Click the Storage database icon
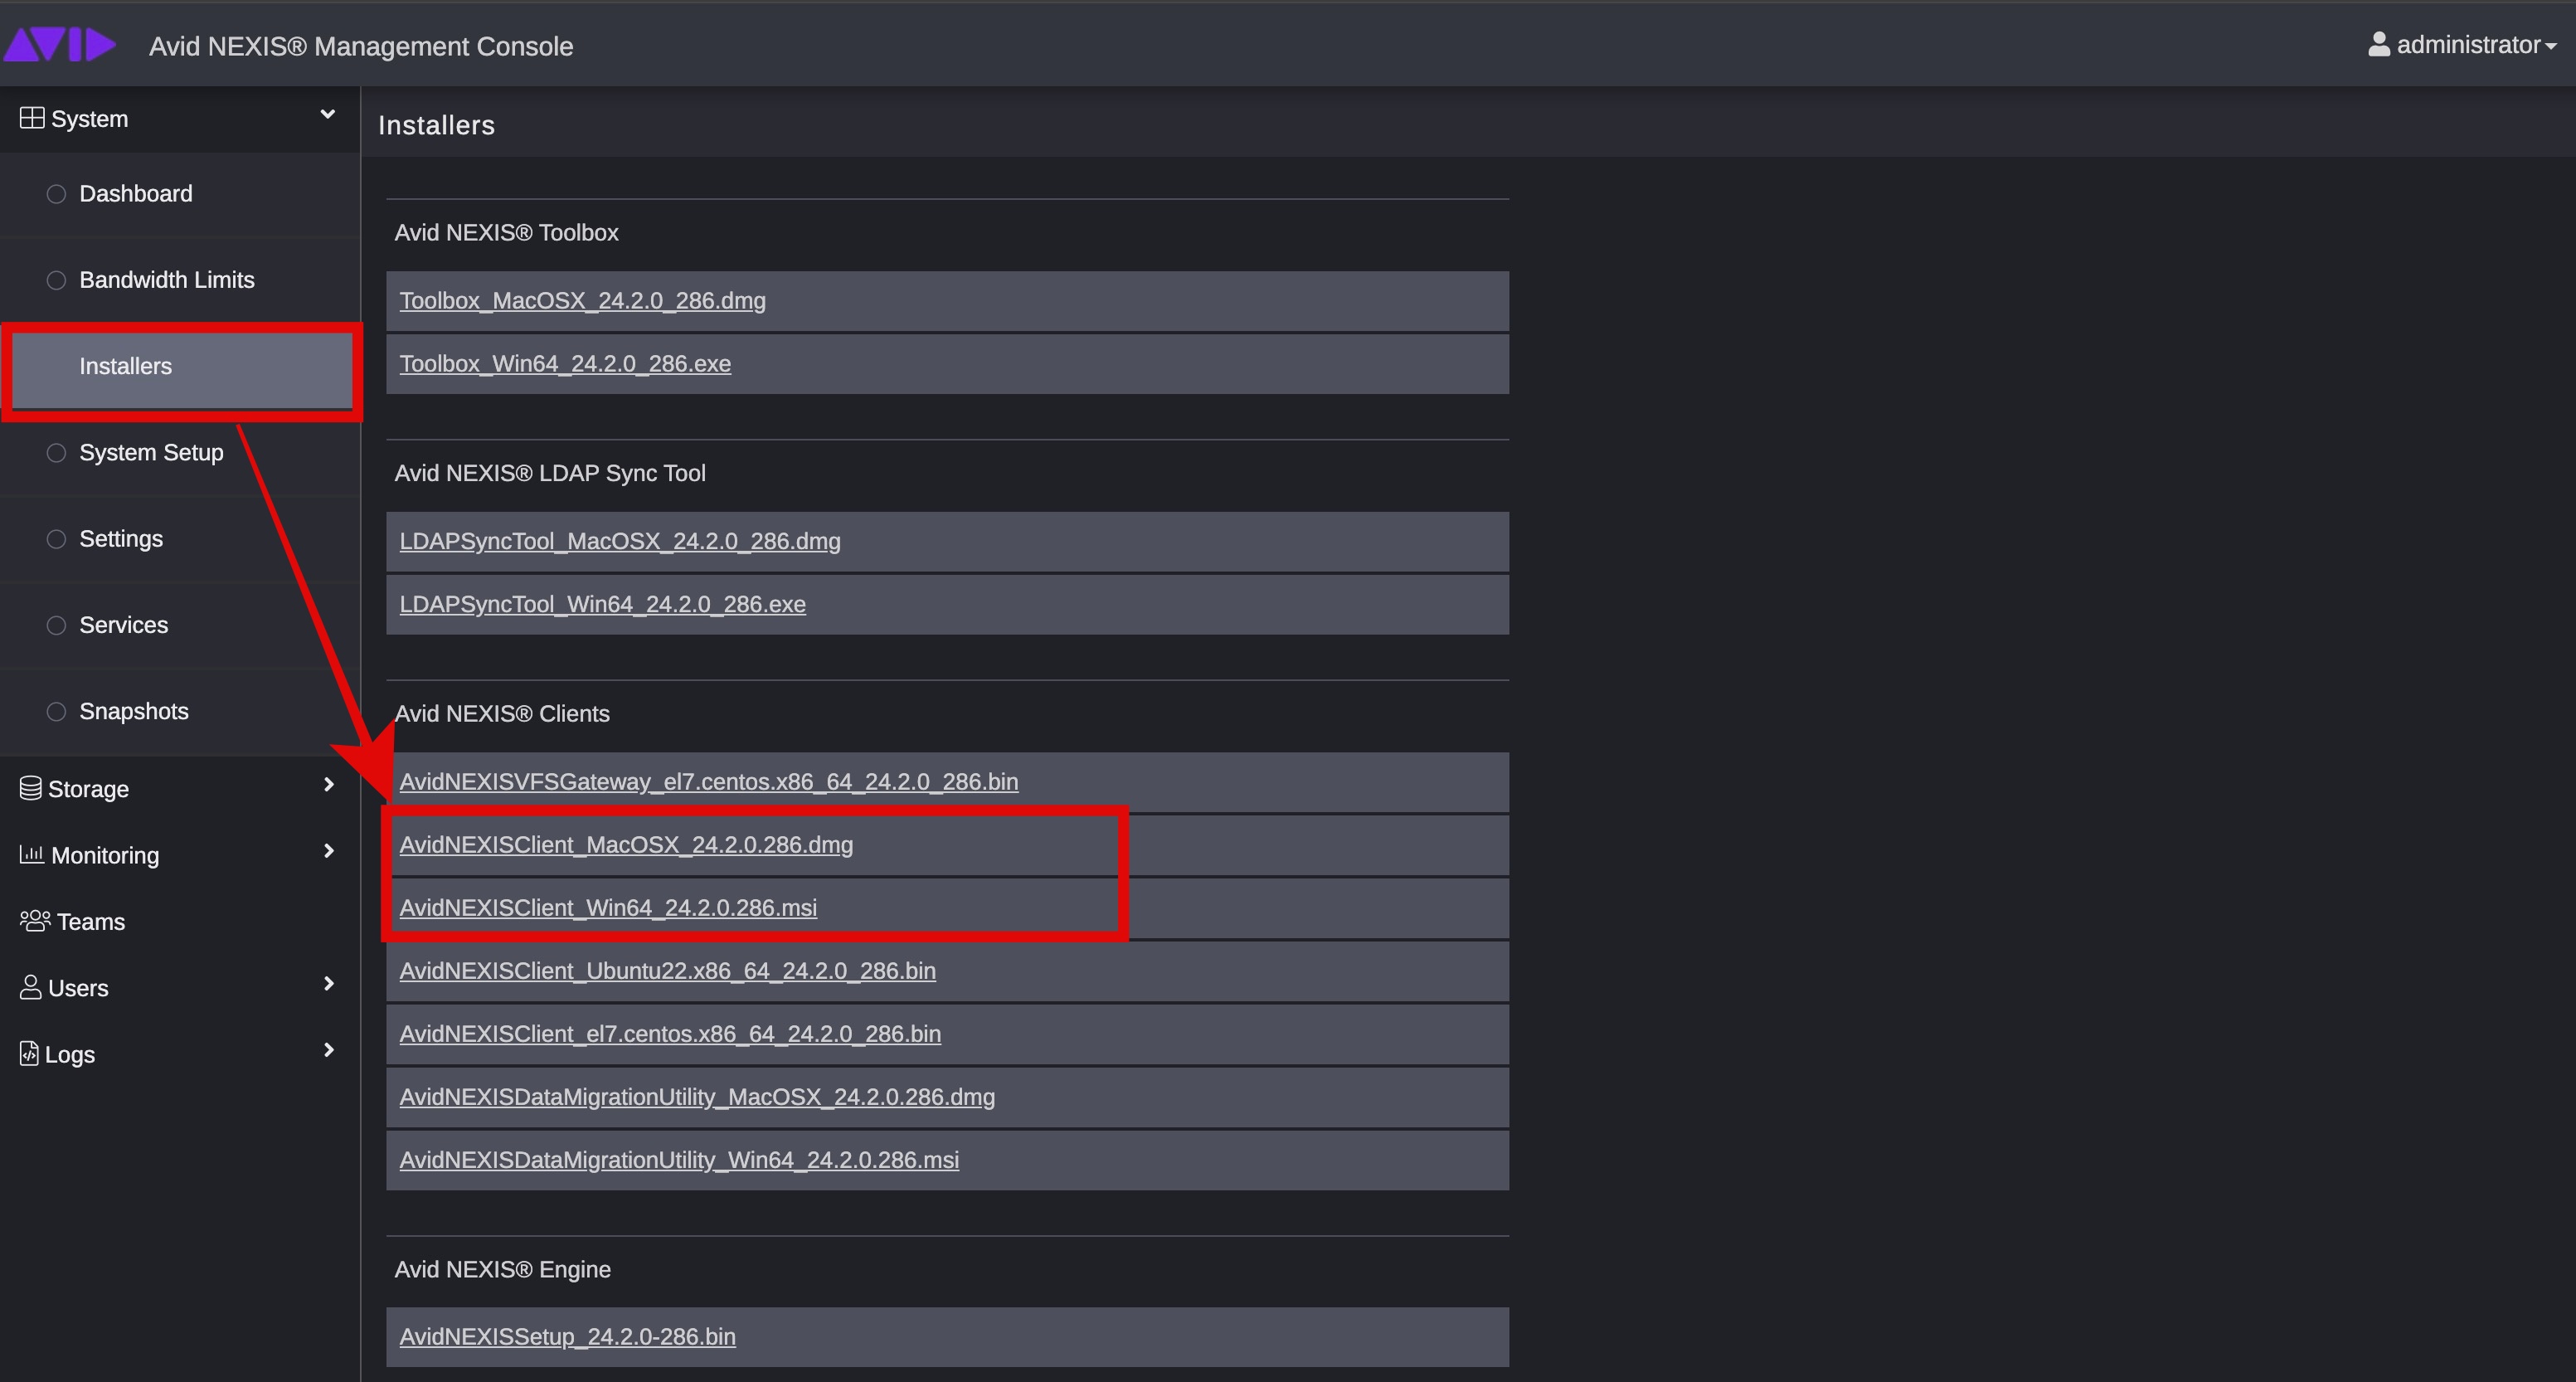 point(30,787)
